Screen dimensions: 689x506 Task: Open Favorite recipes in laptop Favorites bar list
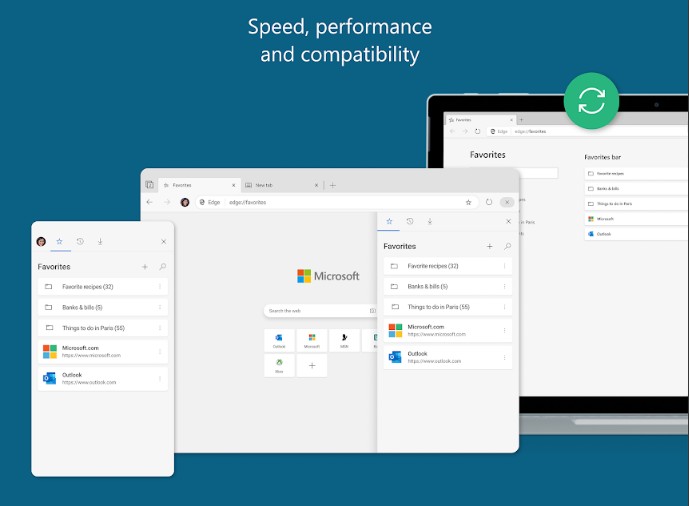(x=636, y=173)
